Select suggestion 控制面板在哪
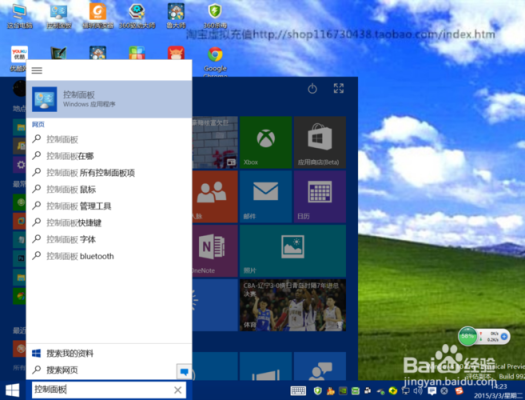The width and height of the screenshot is (525, 400). 70,156
